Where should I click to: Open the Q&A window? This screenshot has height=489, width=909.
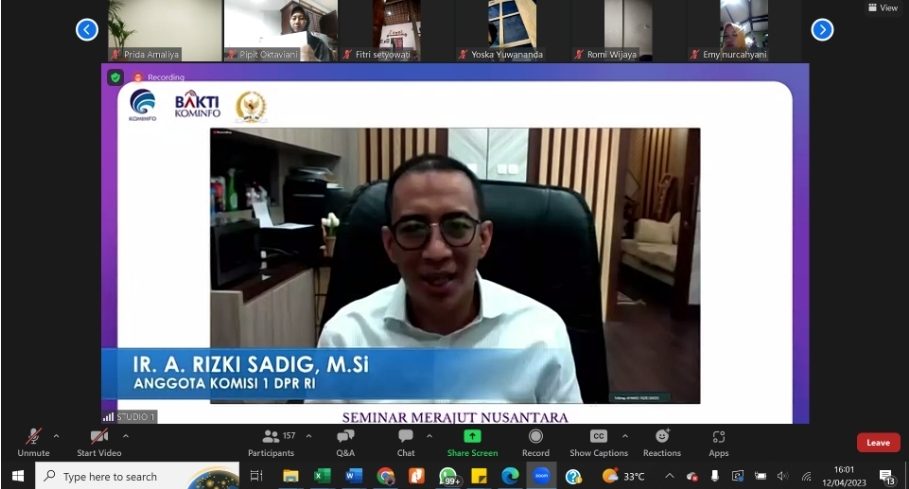point(346,443)
